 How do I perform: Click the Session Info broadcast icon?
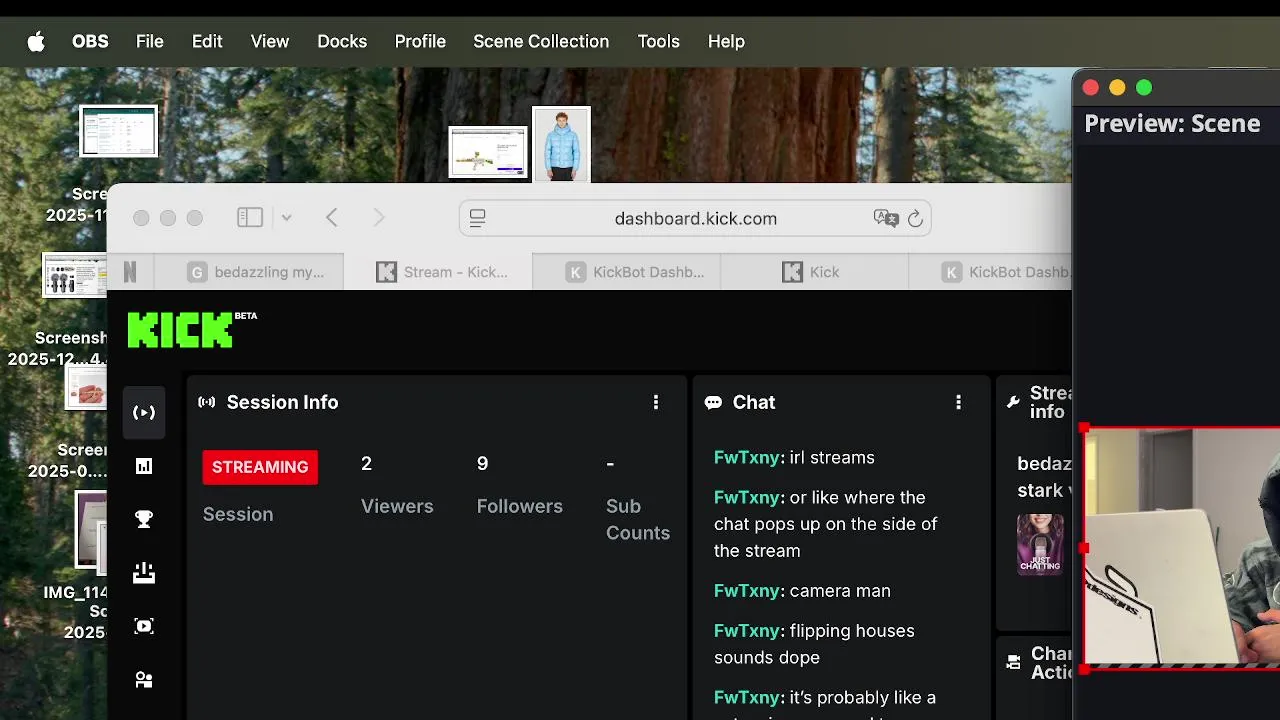[x=207, y=402]
